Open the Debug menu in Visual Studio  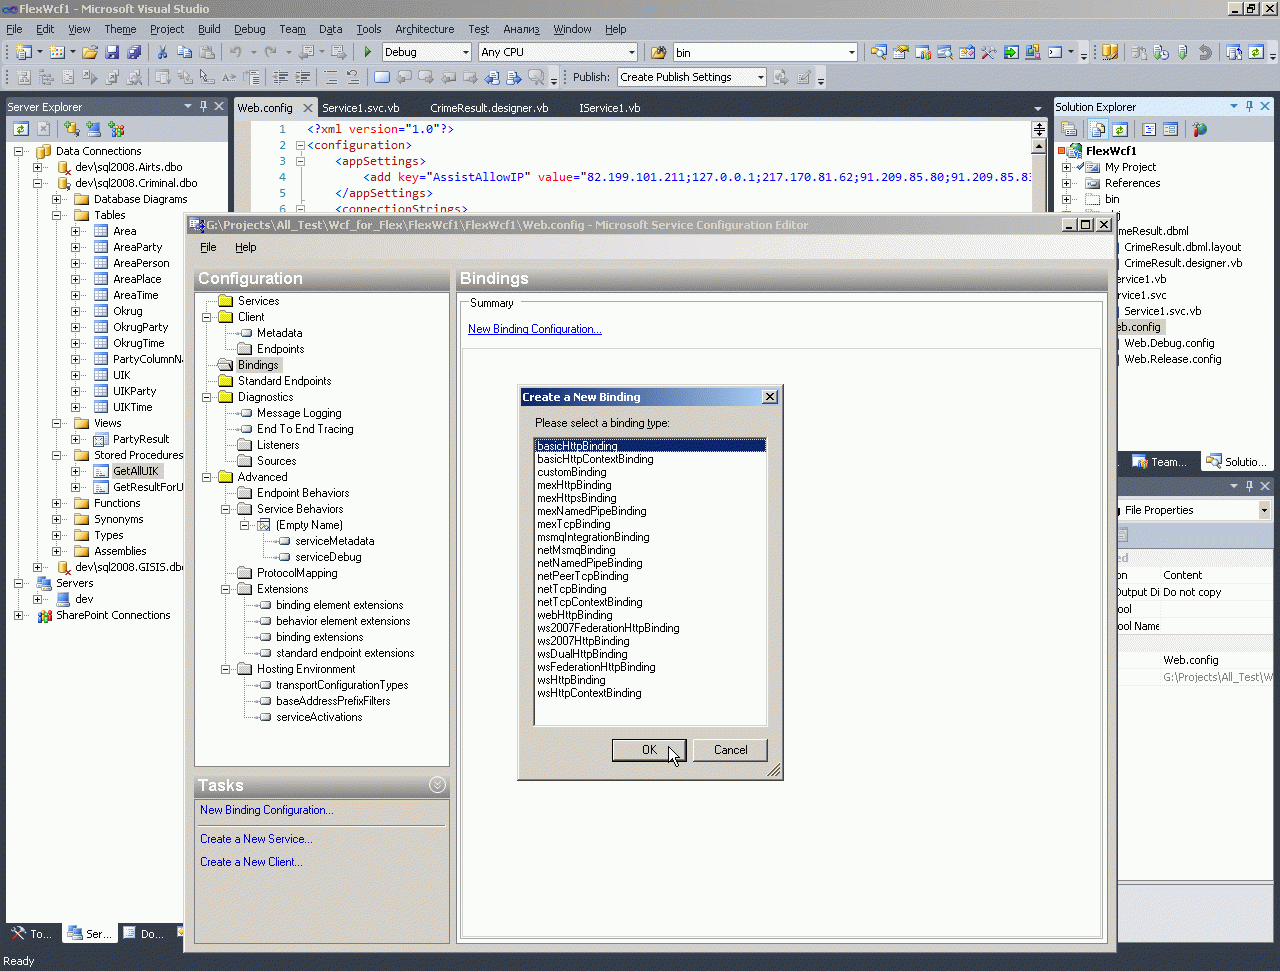point(249,29)
